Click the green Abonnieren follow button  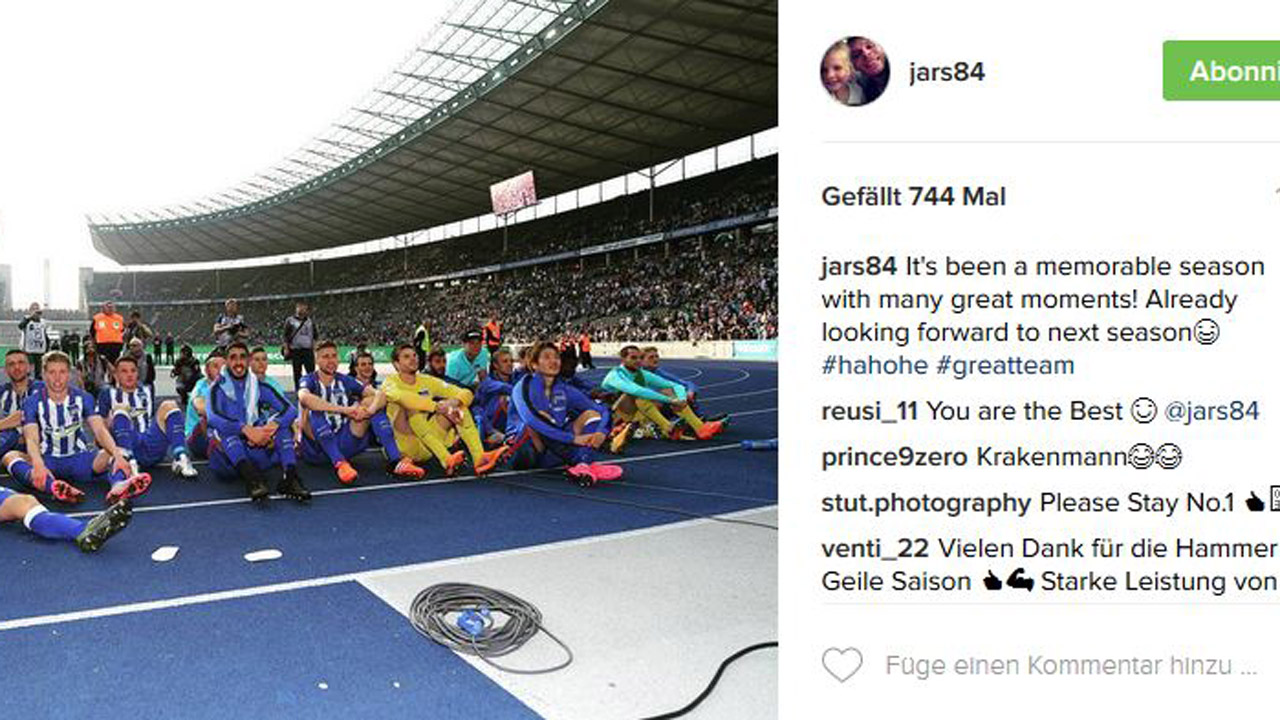(x=1221, y=71)
